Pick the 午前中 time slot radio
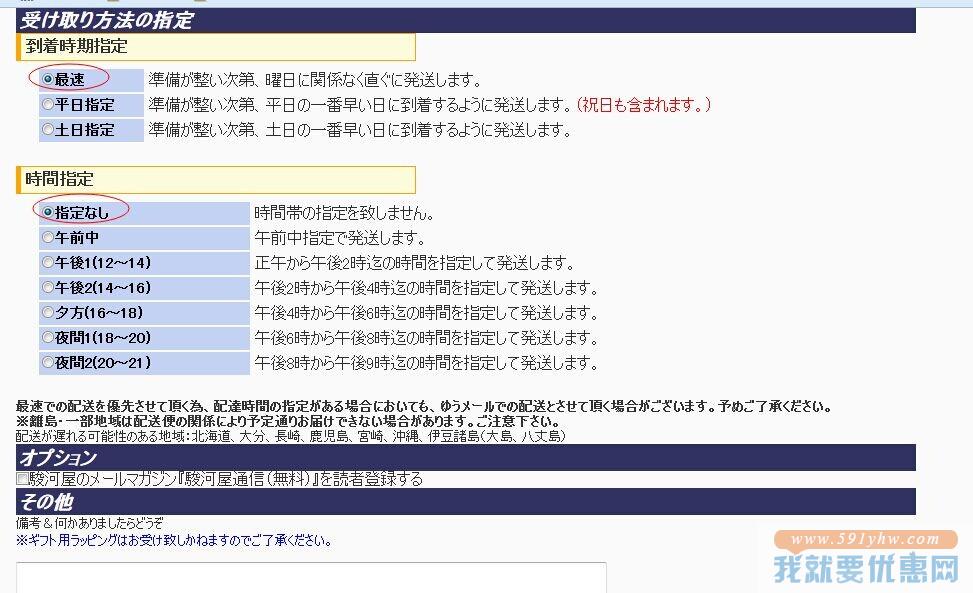Screen dimensions: 973x593 pyautogui.click(x=48, y=237)
